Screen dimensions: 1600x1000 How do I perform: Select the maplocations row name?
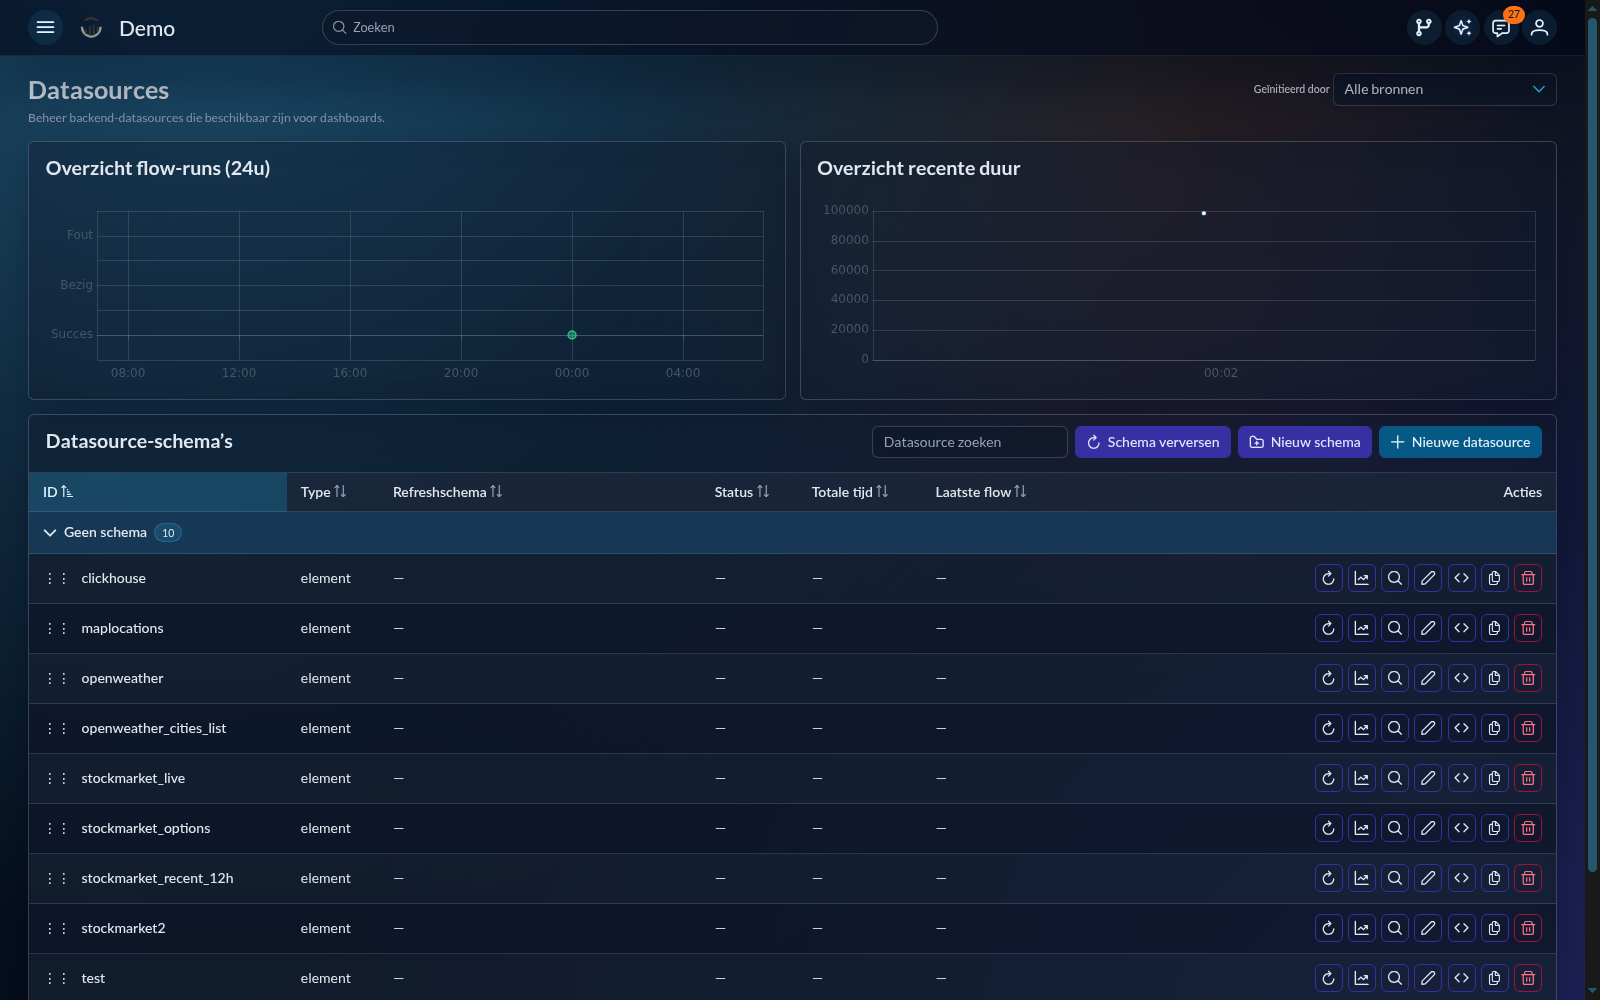[x=122, y=628]
